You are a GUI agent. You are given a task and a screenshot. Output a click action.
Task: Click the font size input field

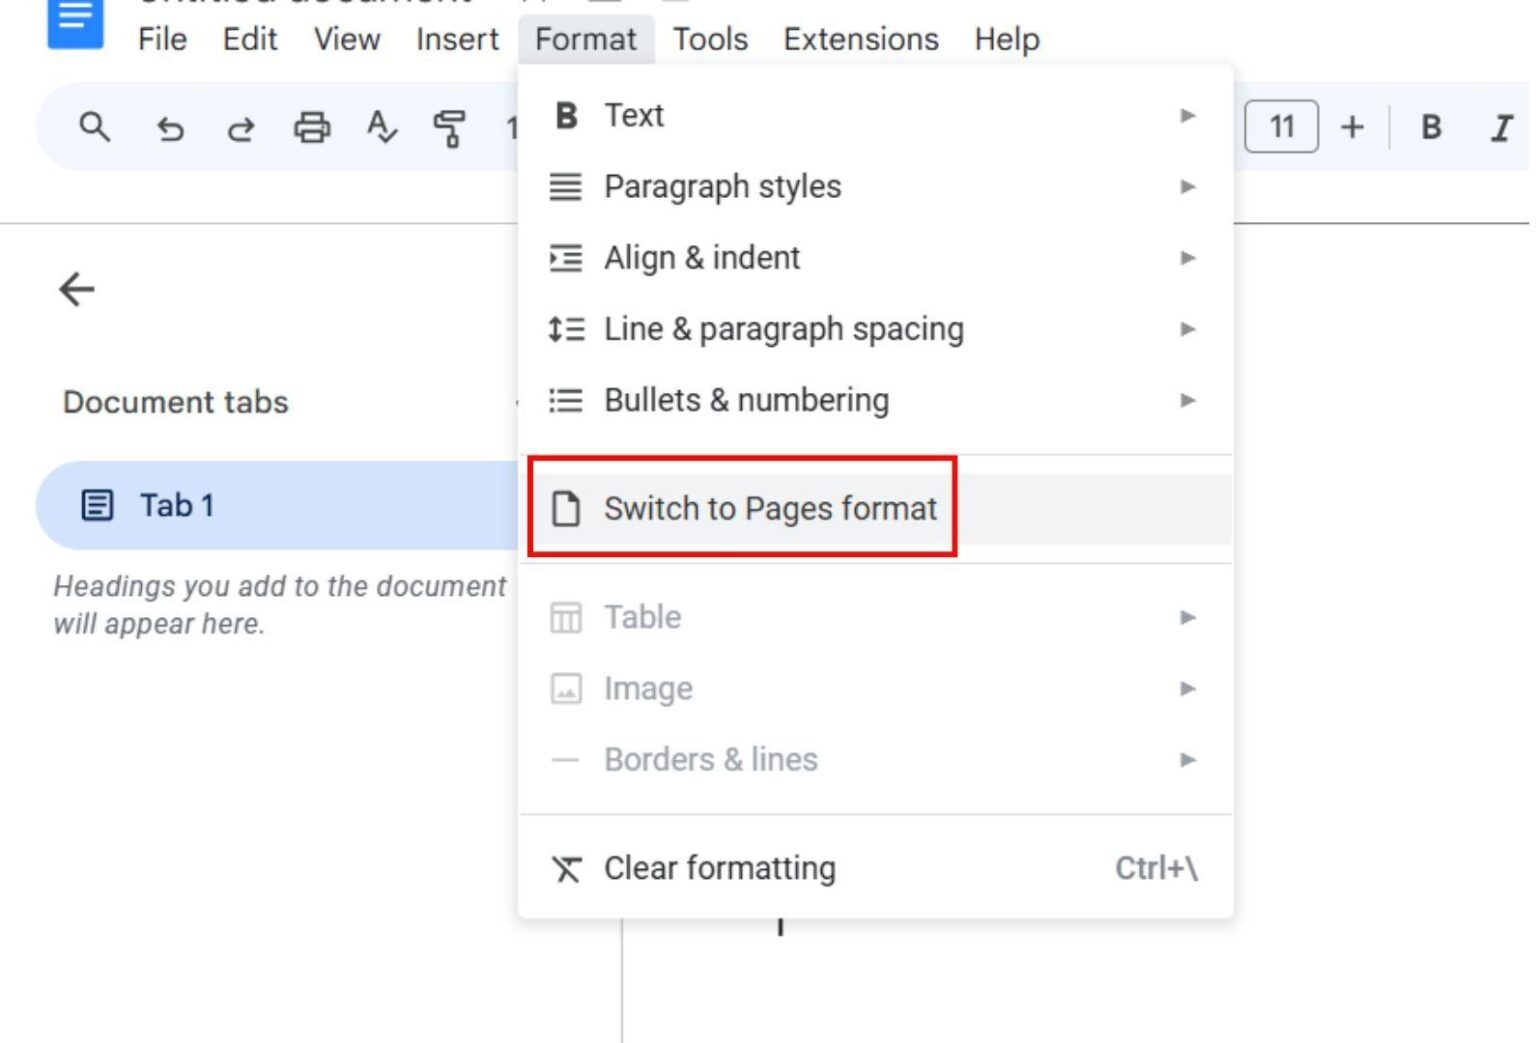coord(1281,127)
